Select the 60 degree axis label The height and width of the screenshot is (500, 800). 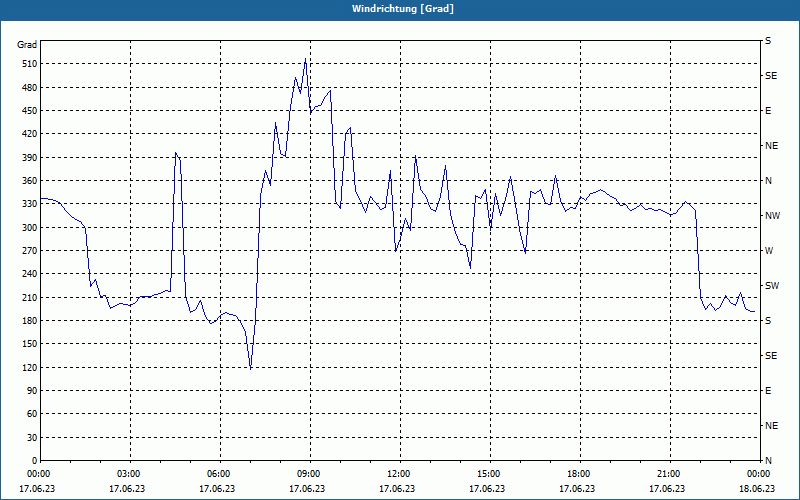(x=32, y=414)
